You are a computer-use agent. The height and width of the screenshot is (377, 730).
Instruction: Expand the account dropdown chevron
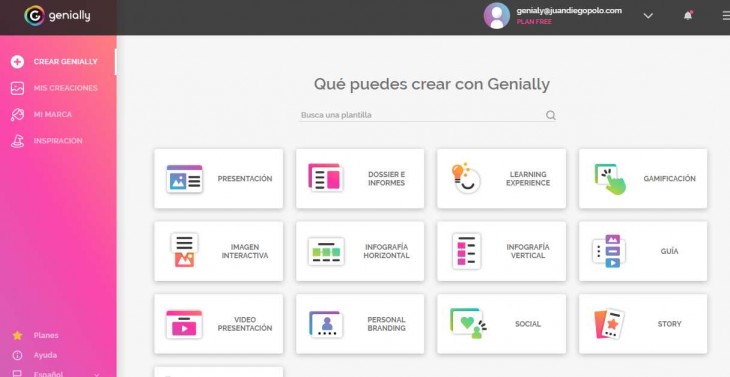pyautogui.click(x=648, y=16)
